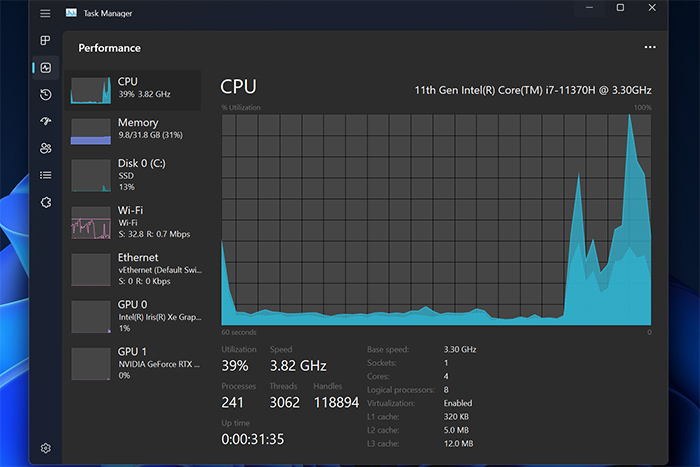Click the 60 seconds graph label
Screen dimensions: 700x467
pyautogui.click(x=239, y=332)
